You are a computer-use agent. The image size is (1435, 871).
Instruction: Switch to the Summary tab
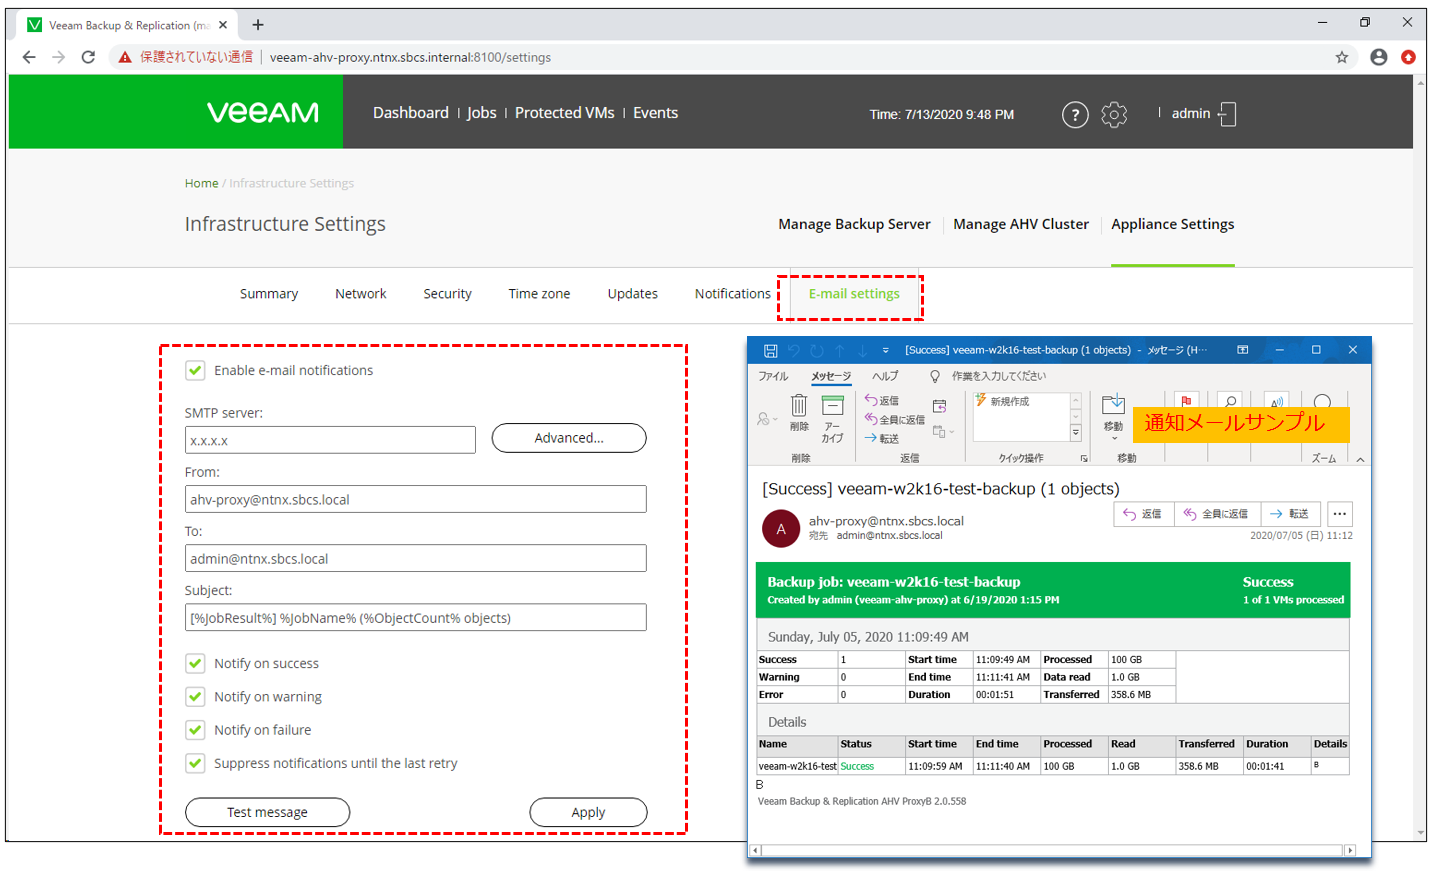pyautogui.click(x=269, y=294)
